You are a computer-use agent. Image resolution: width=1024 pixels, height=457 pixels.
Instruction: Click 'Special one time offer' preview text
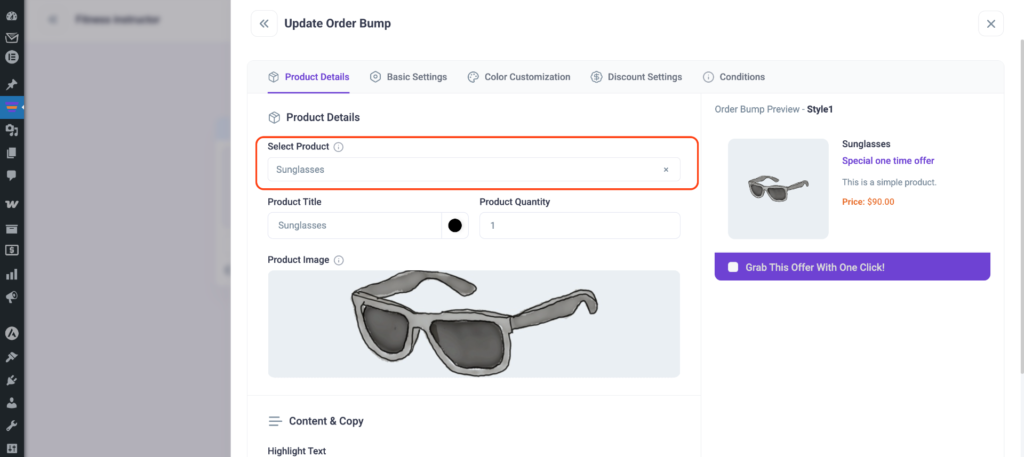point(888,161)
